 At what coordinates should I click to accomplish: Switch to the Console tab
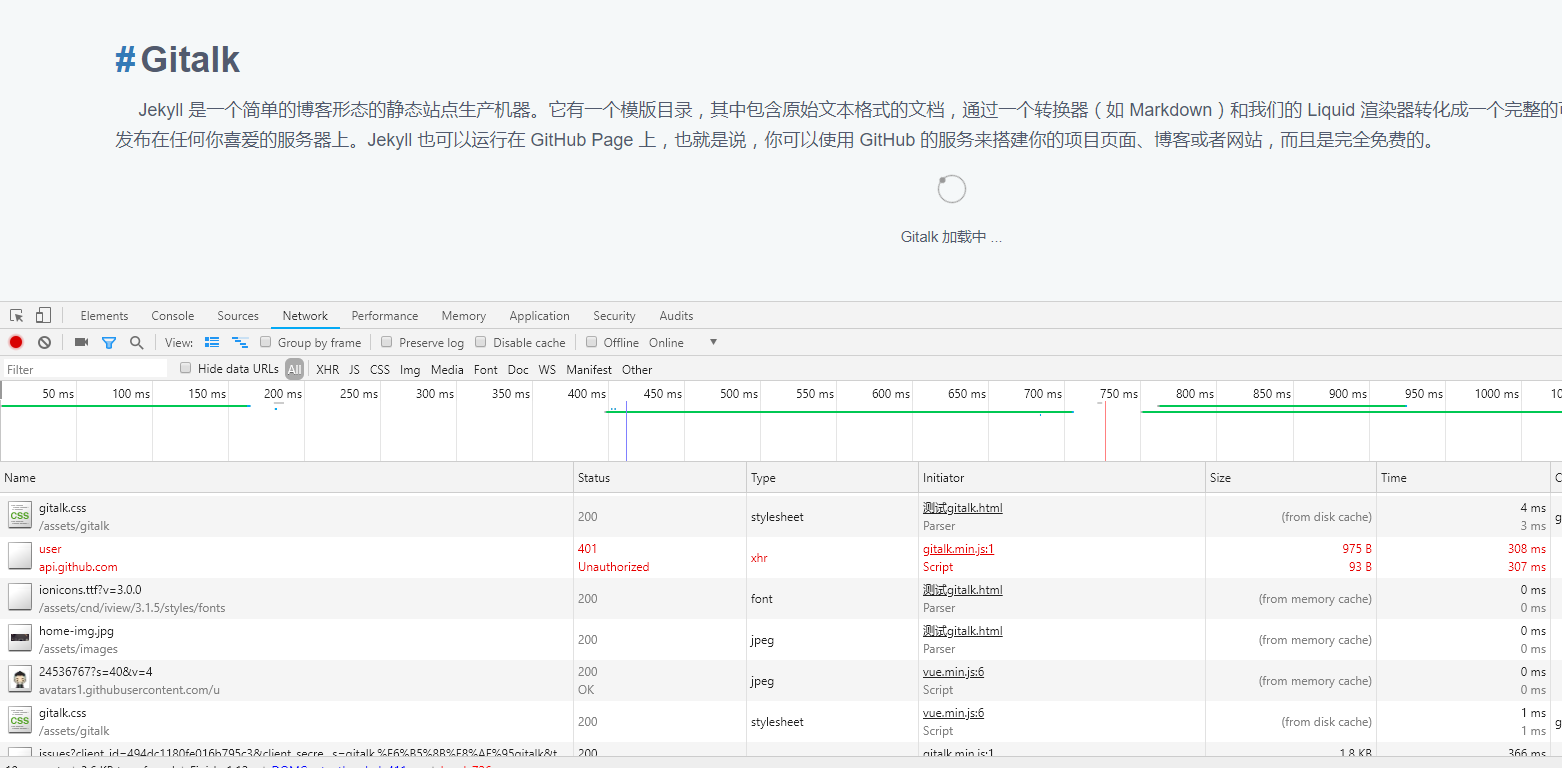[173, 316]
